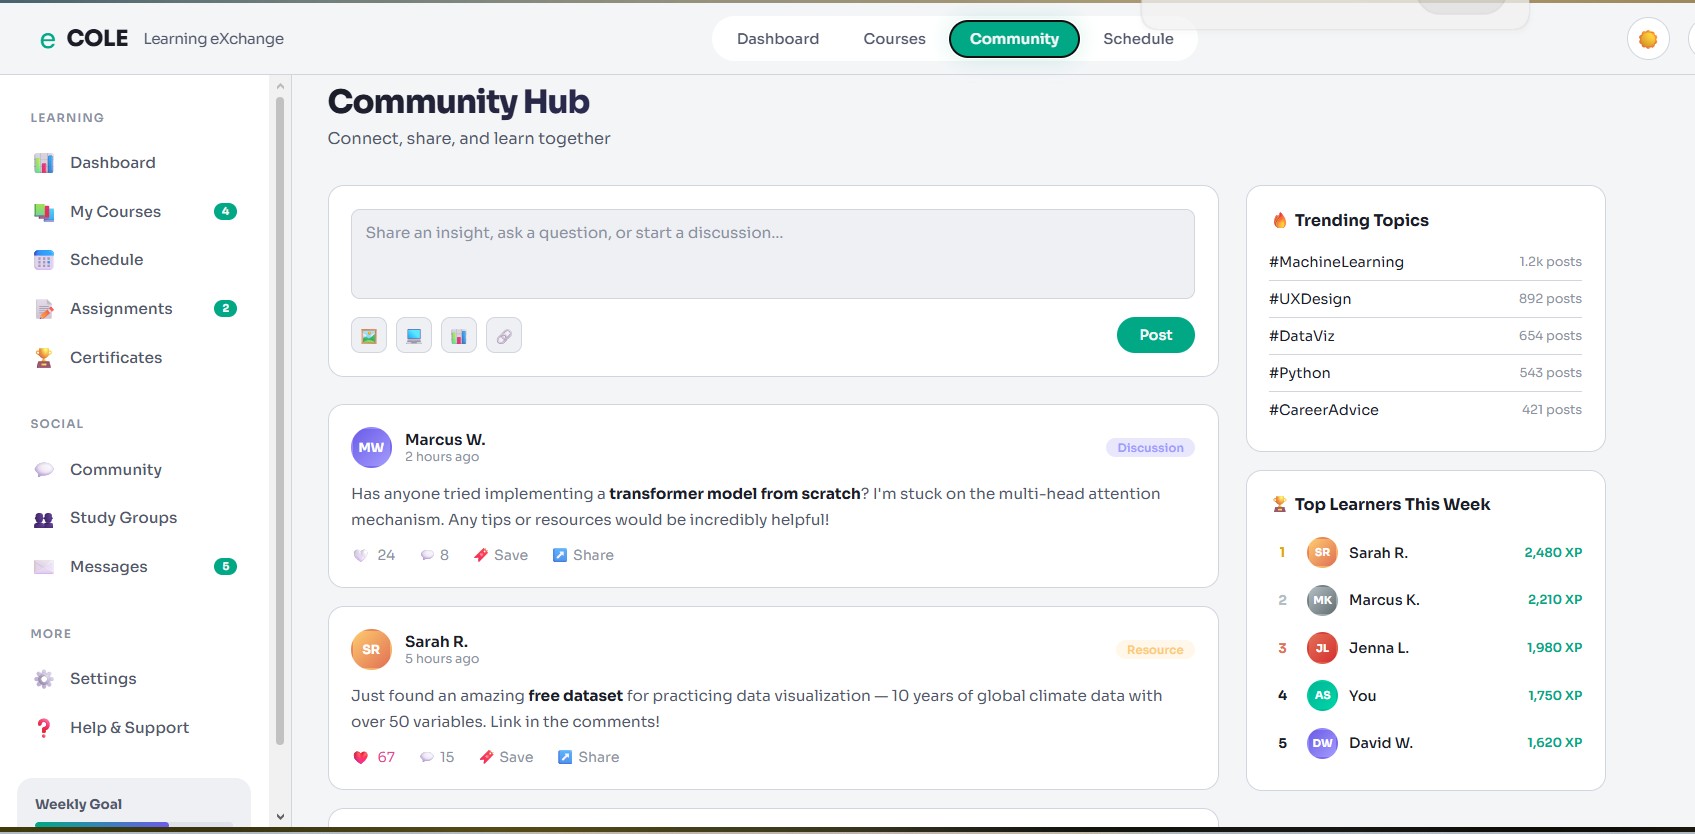Image resolution: width=1695 pixels, height=834 pixels.
Task: Click the sidebar scrollbar up arrow
Action: click(280, 86)
